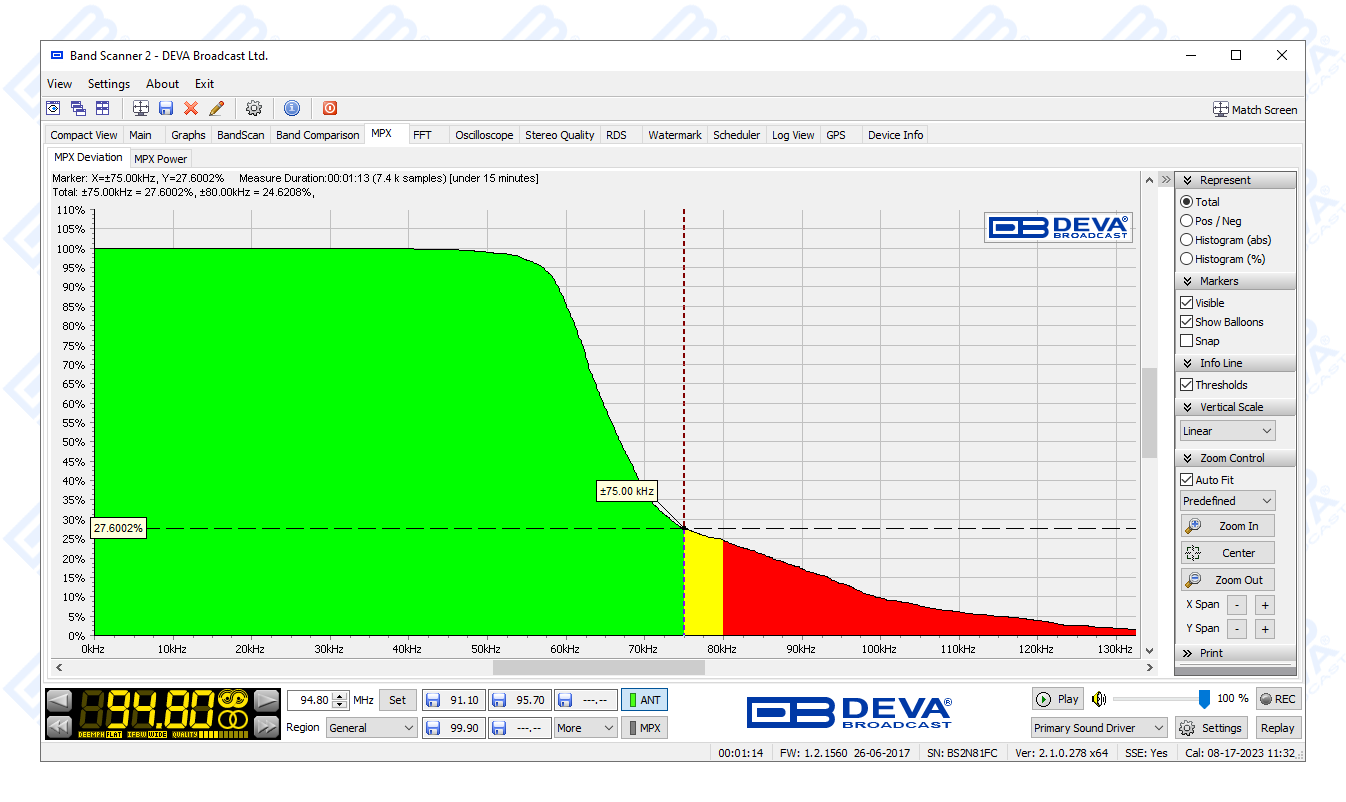The image size is (1346, 802).
Task: Open the Vertical Scale Linear dropdown
Action: point(1227,431)
